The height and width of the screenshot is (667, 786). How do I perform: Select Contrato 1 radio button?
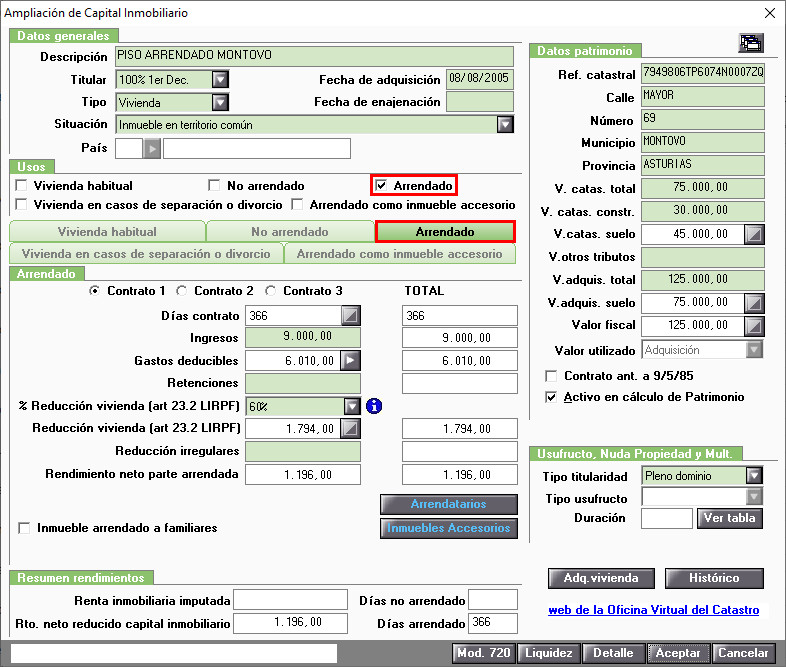click(x=94, y=291)
